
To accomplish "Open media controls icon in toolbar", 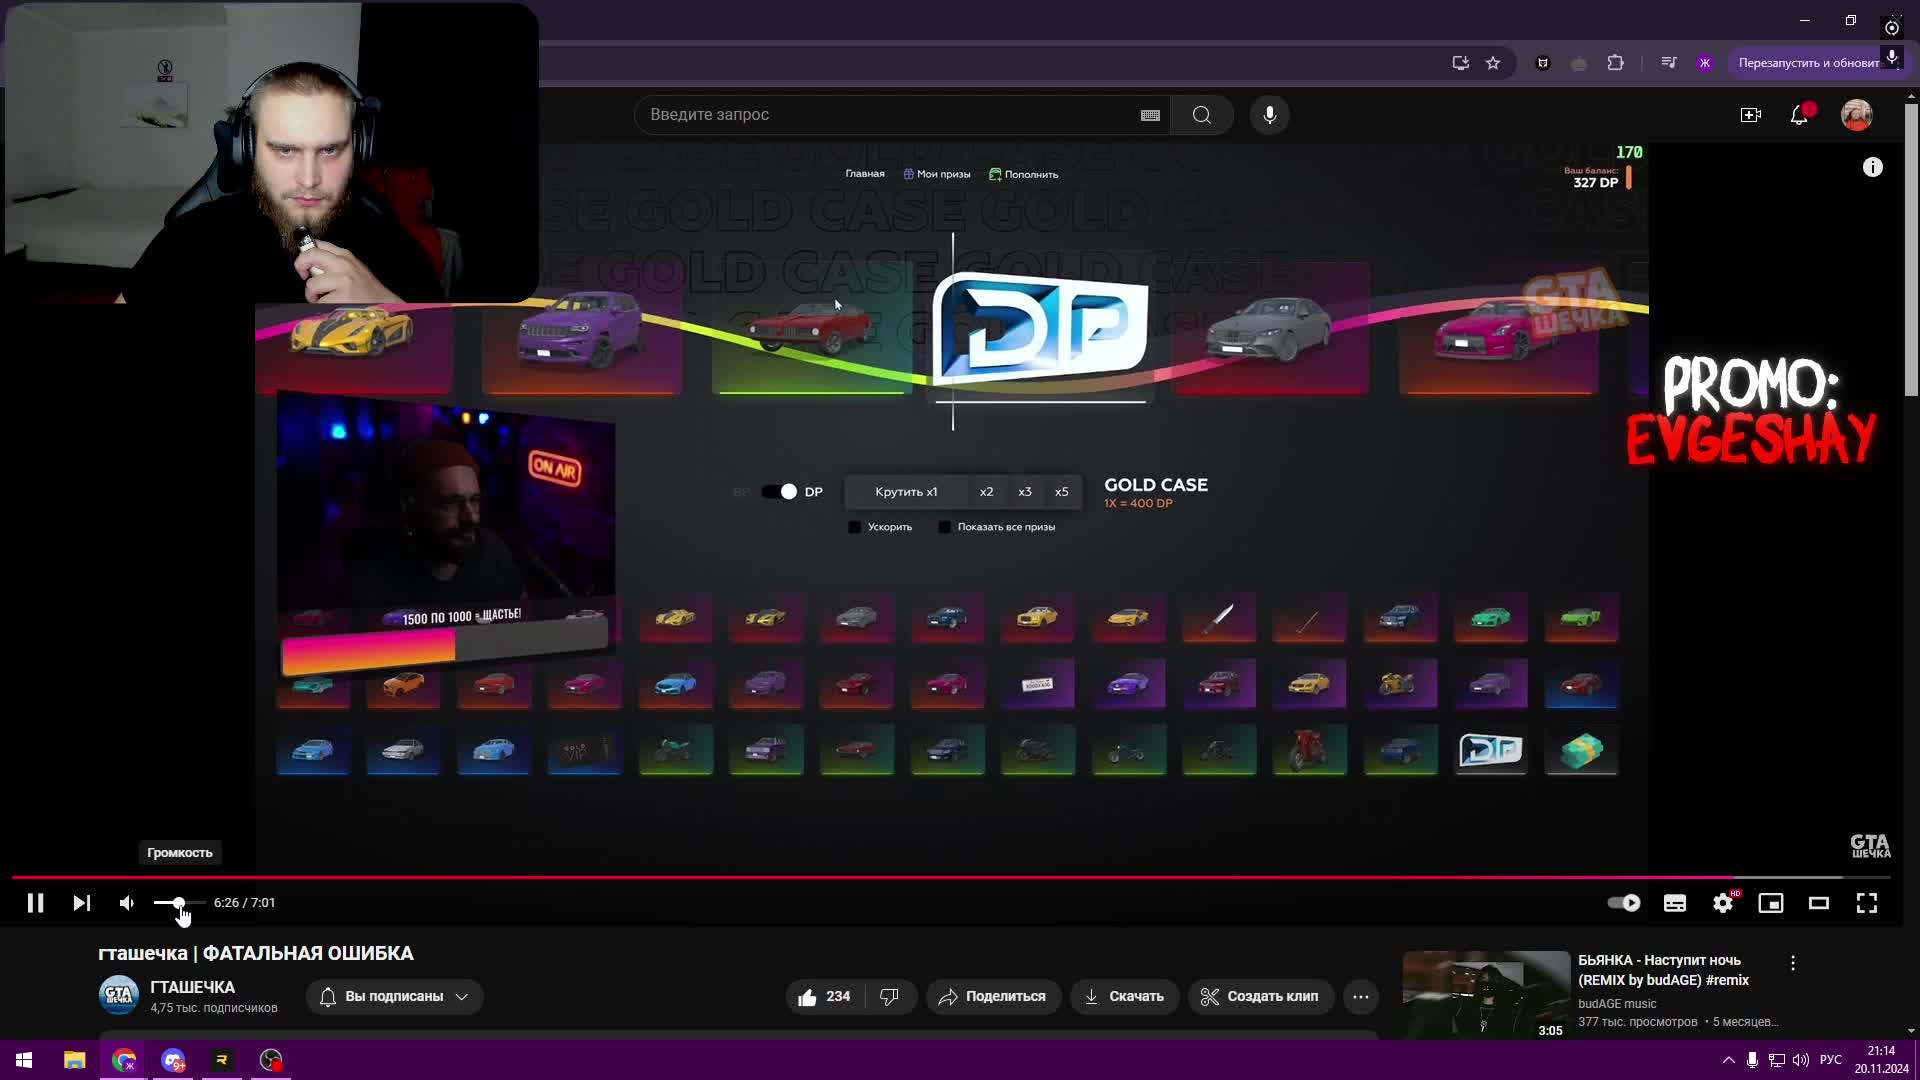I will [1669, 63].
